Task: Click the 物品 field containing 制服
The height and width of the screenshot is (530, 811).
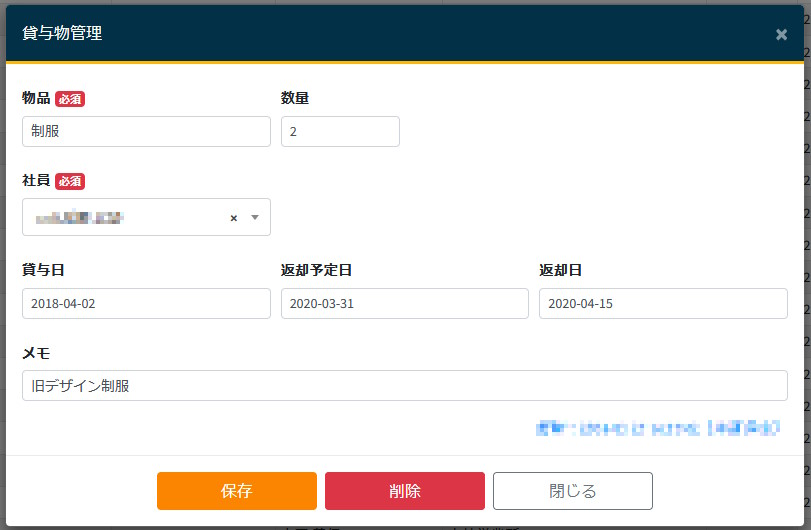Action: pyautogui.click(x=146, y=131)
